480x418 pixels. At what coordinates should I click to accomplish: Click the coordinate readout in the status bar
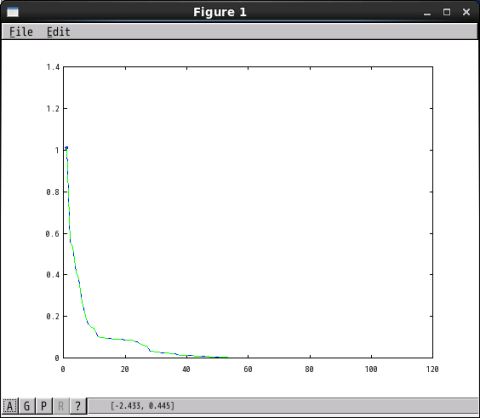coord(142,406)
